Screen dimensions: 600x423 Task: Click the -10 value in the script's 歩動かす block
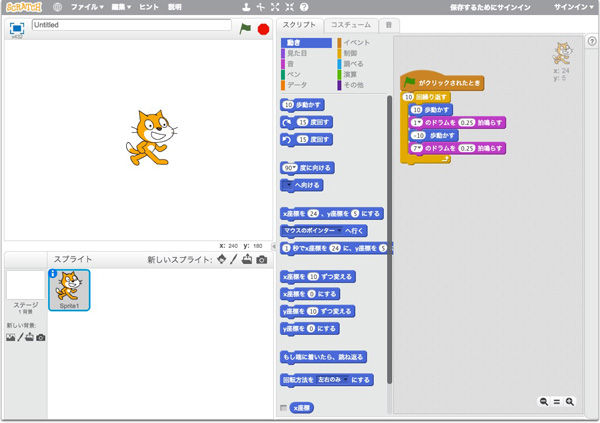[x=418, y=136]
